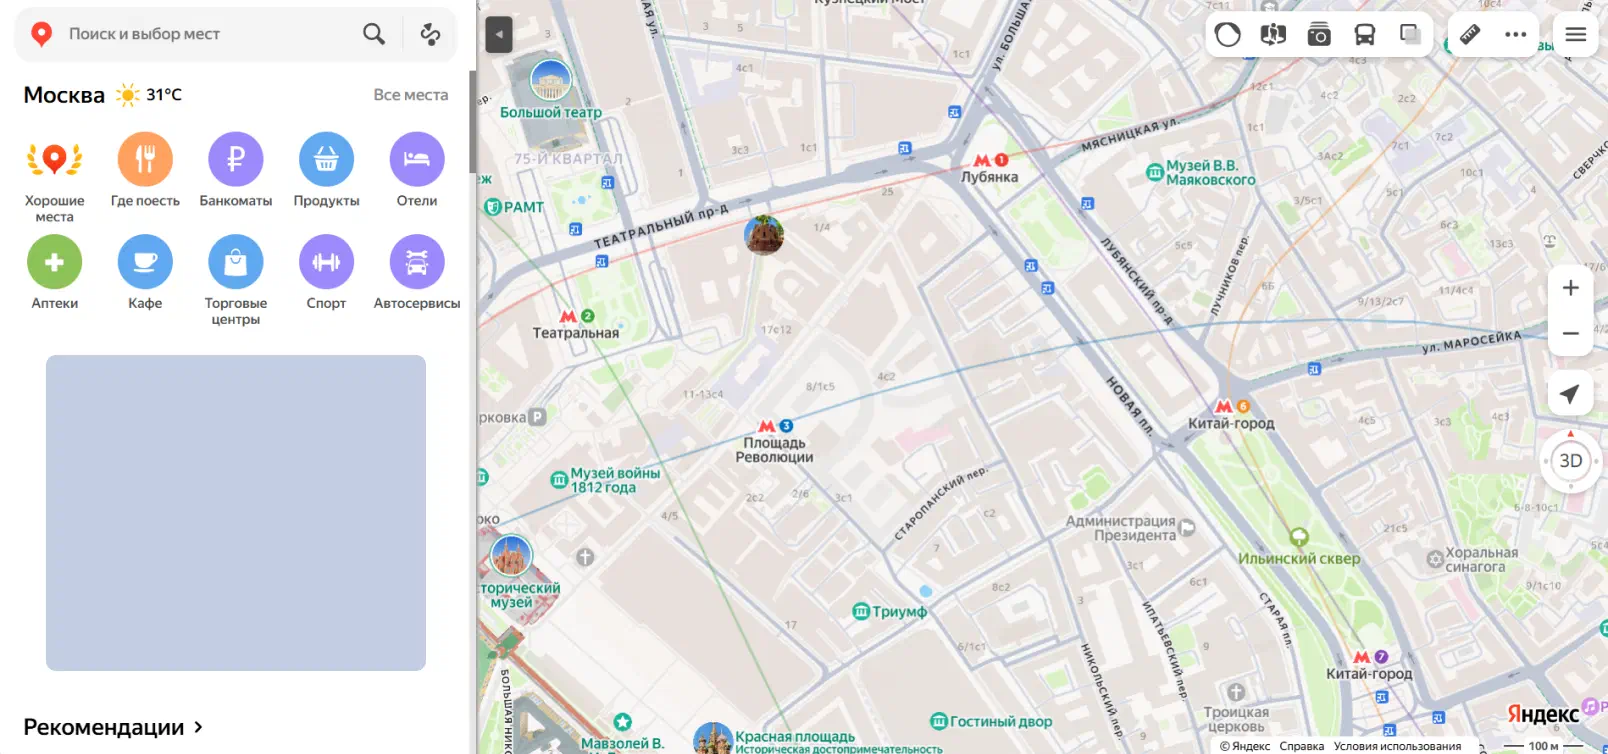Open Музей В.В. Маяковского marker

(x=1200, y=173)
